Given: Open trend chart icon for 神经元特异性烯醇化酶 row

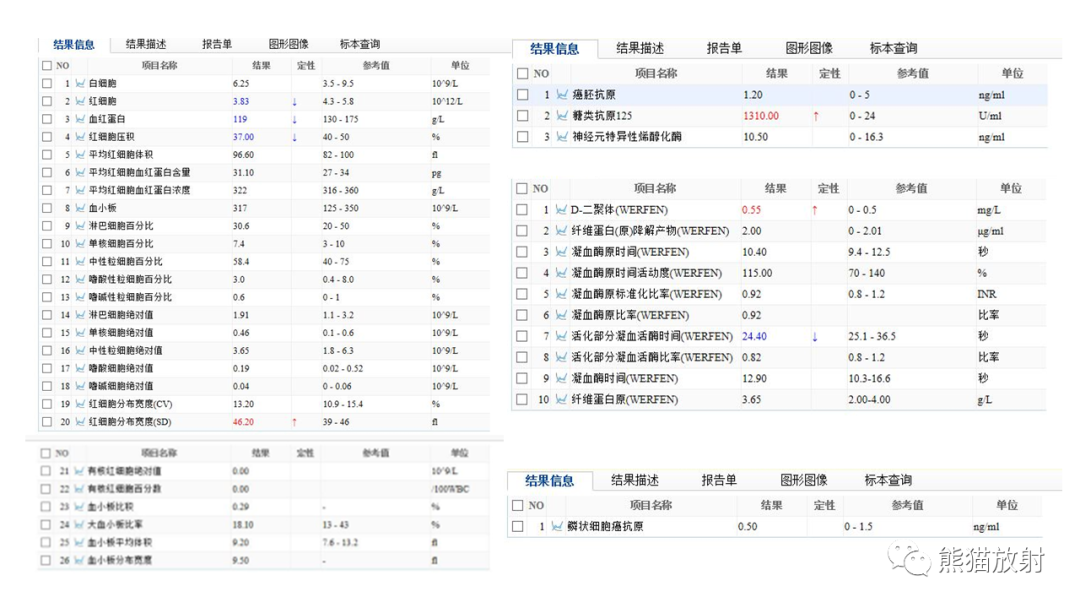Looking at the screenshot, I should tap(562, 137).
